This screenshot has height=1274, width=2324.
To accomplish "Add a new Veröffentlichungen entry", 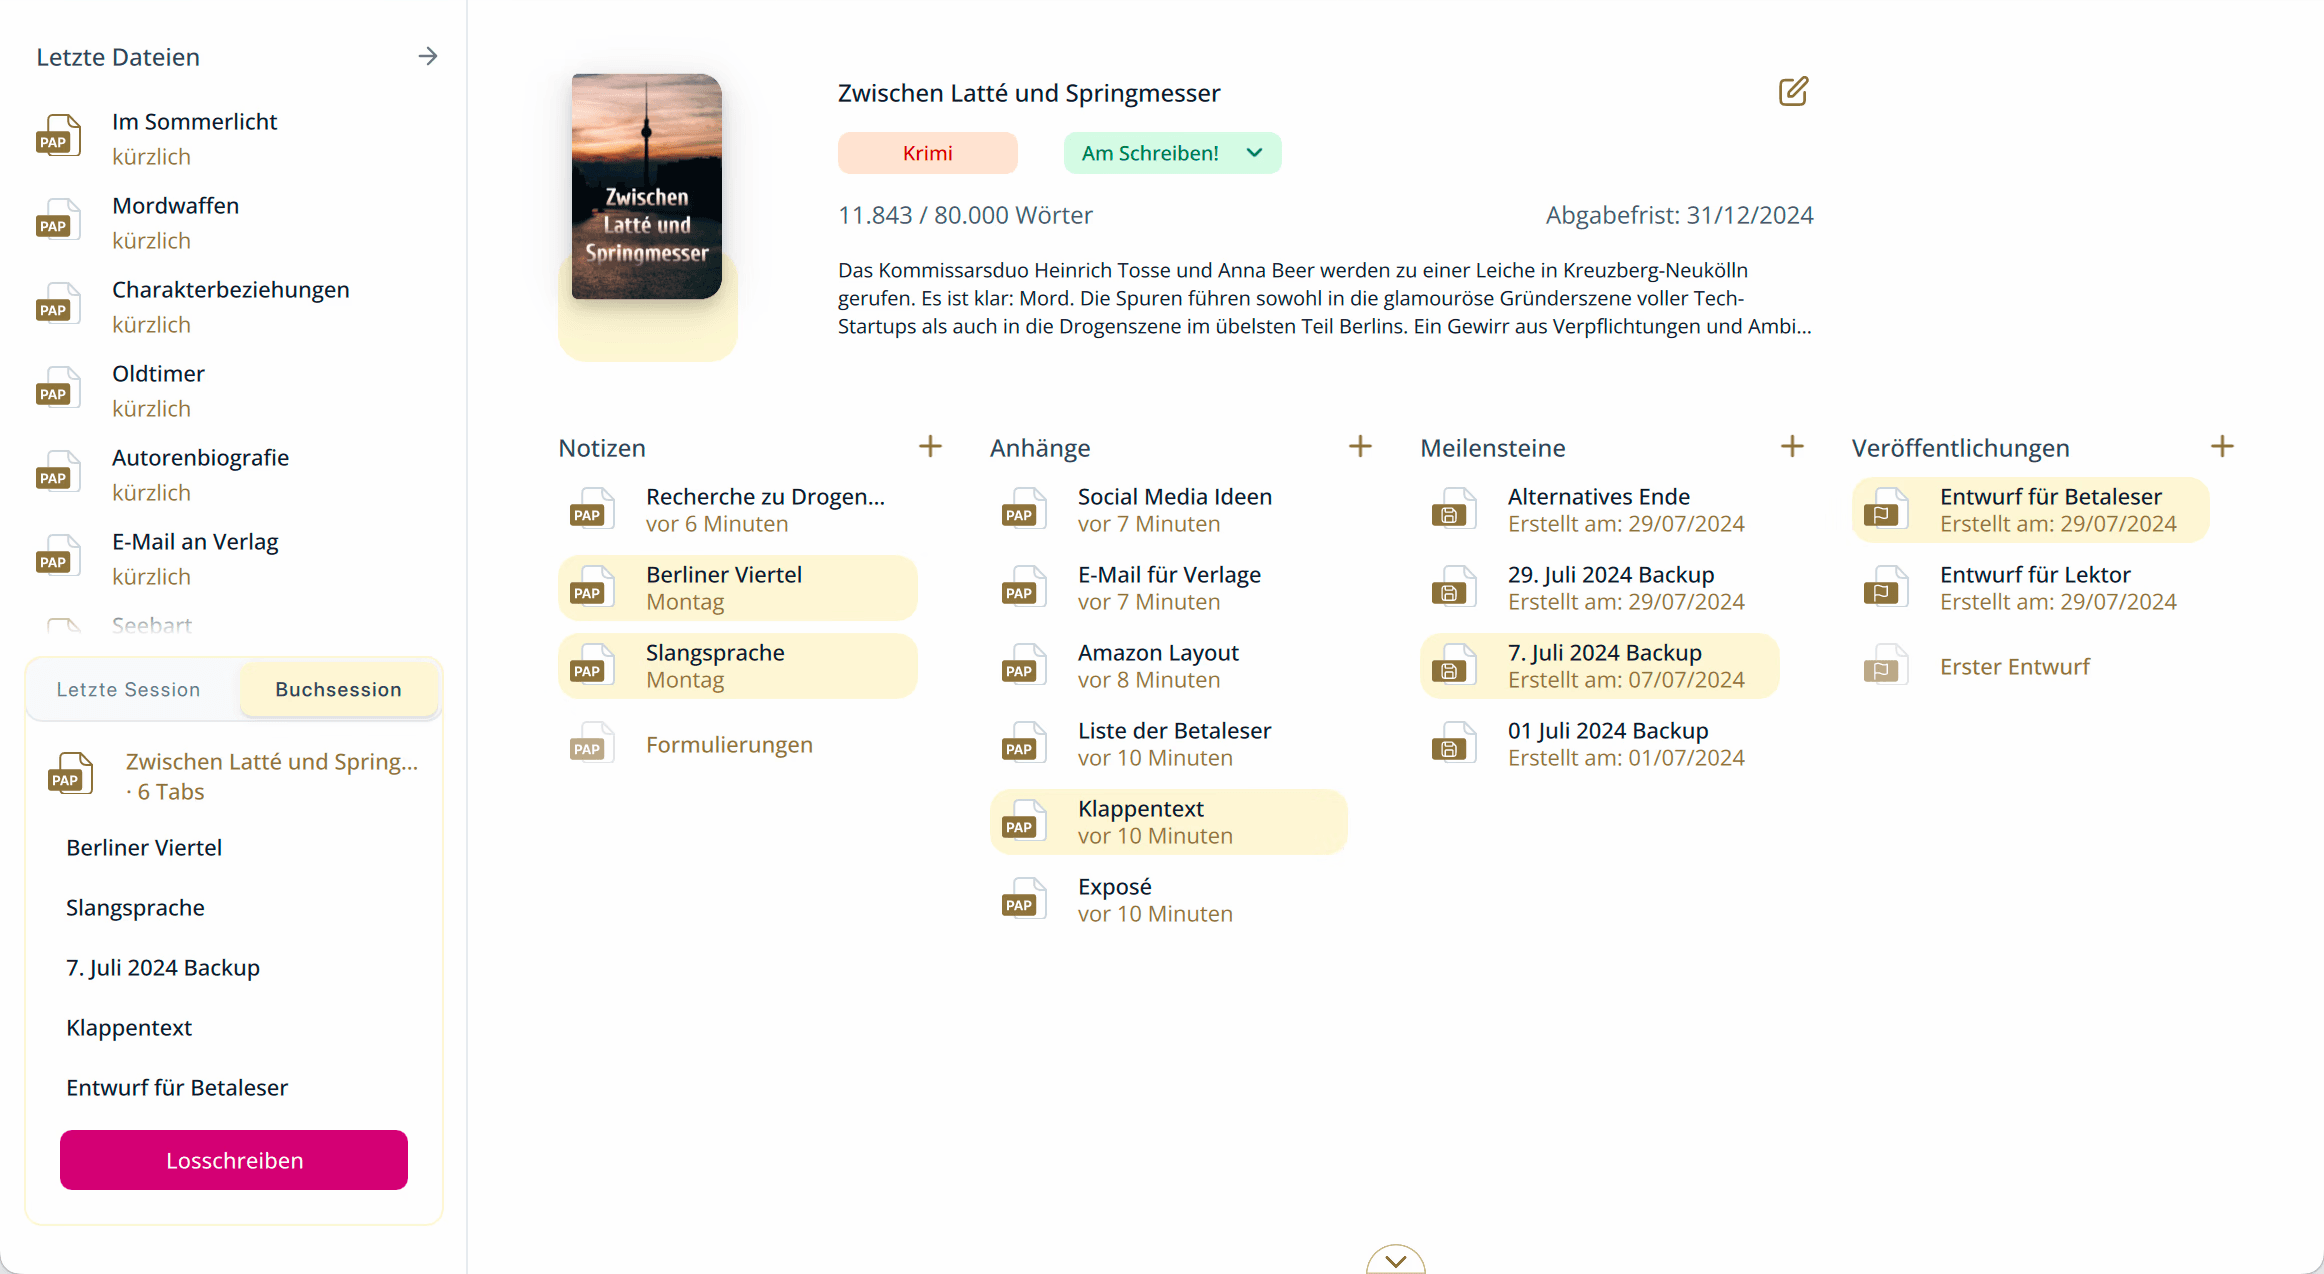I will point(2222,446).
